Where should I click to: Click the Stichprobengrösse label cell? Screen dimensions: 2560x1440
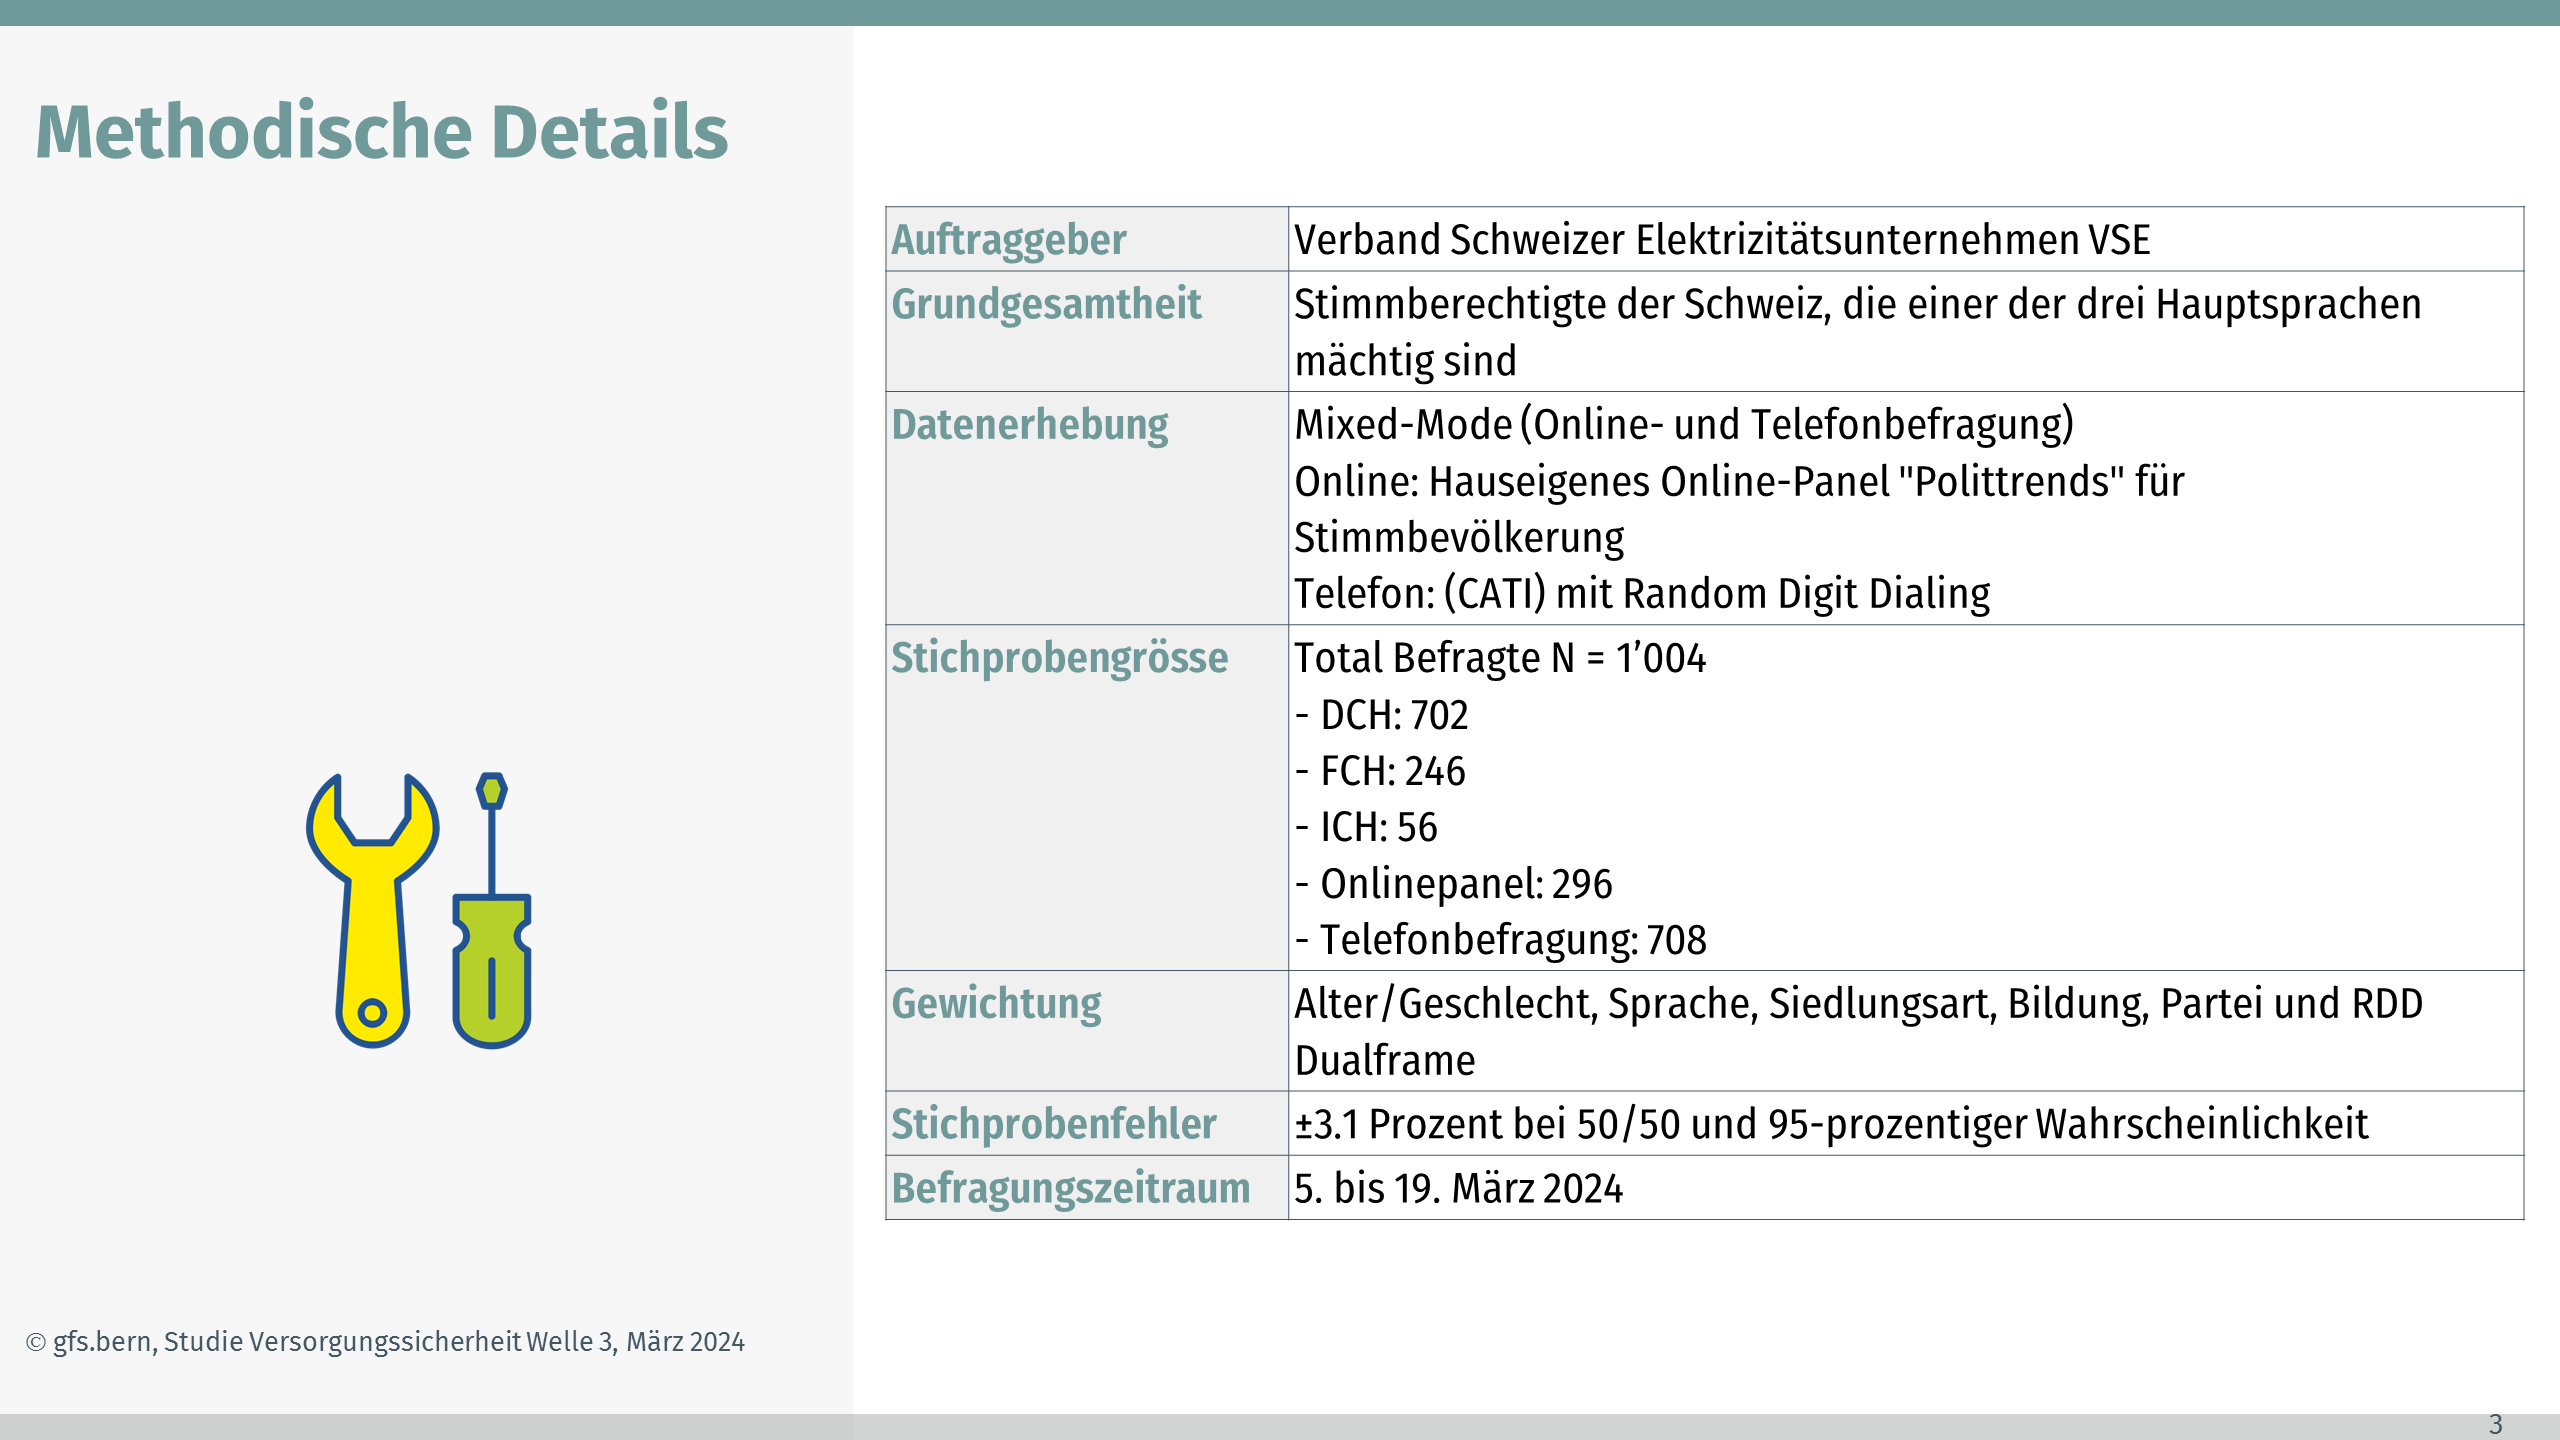click(1059, 658)
